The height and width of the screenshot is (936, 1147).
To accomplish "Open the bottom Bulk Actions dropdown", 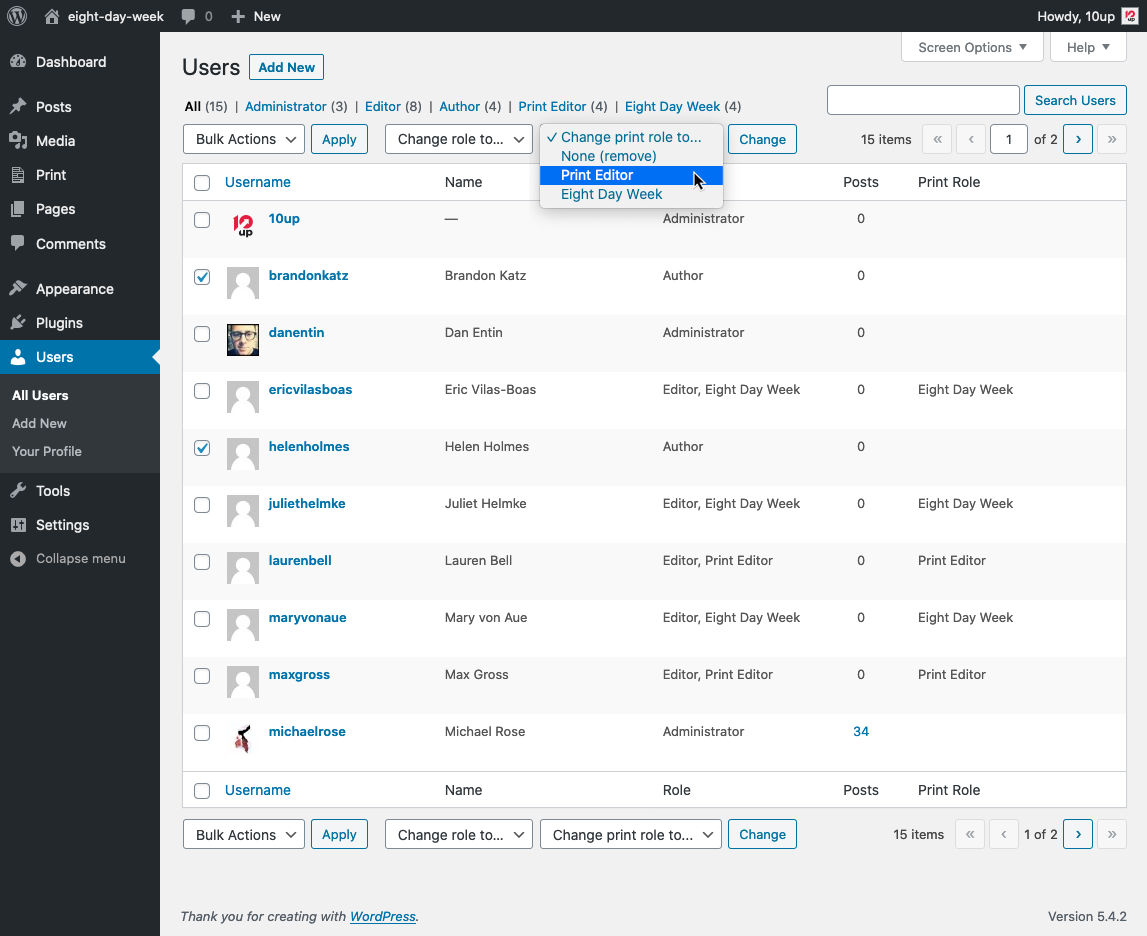I will point(244,834).
